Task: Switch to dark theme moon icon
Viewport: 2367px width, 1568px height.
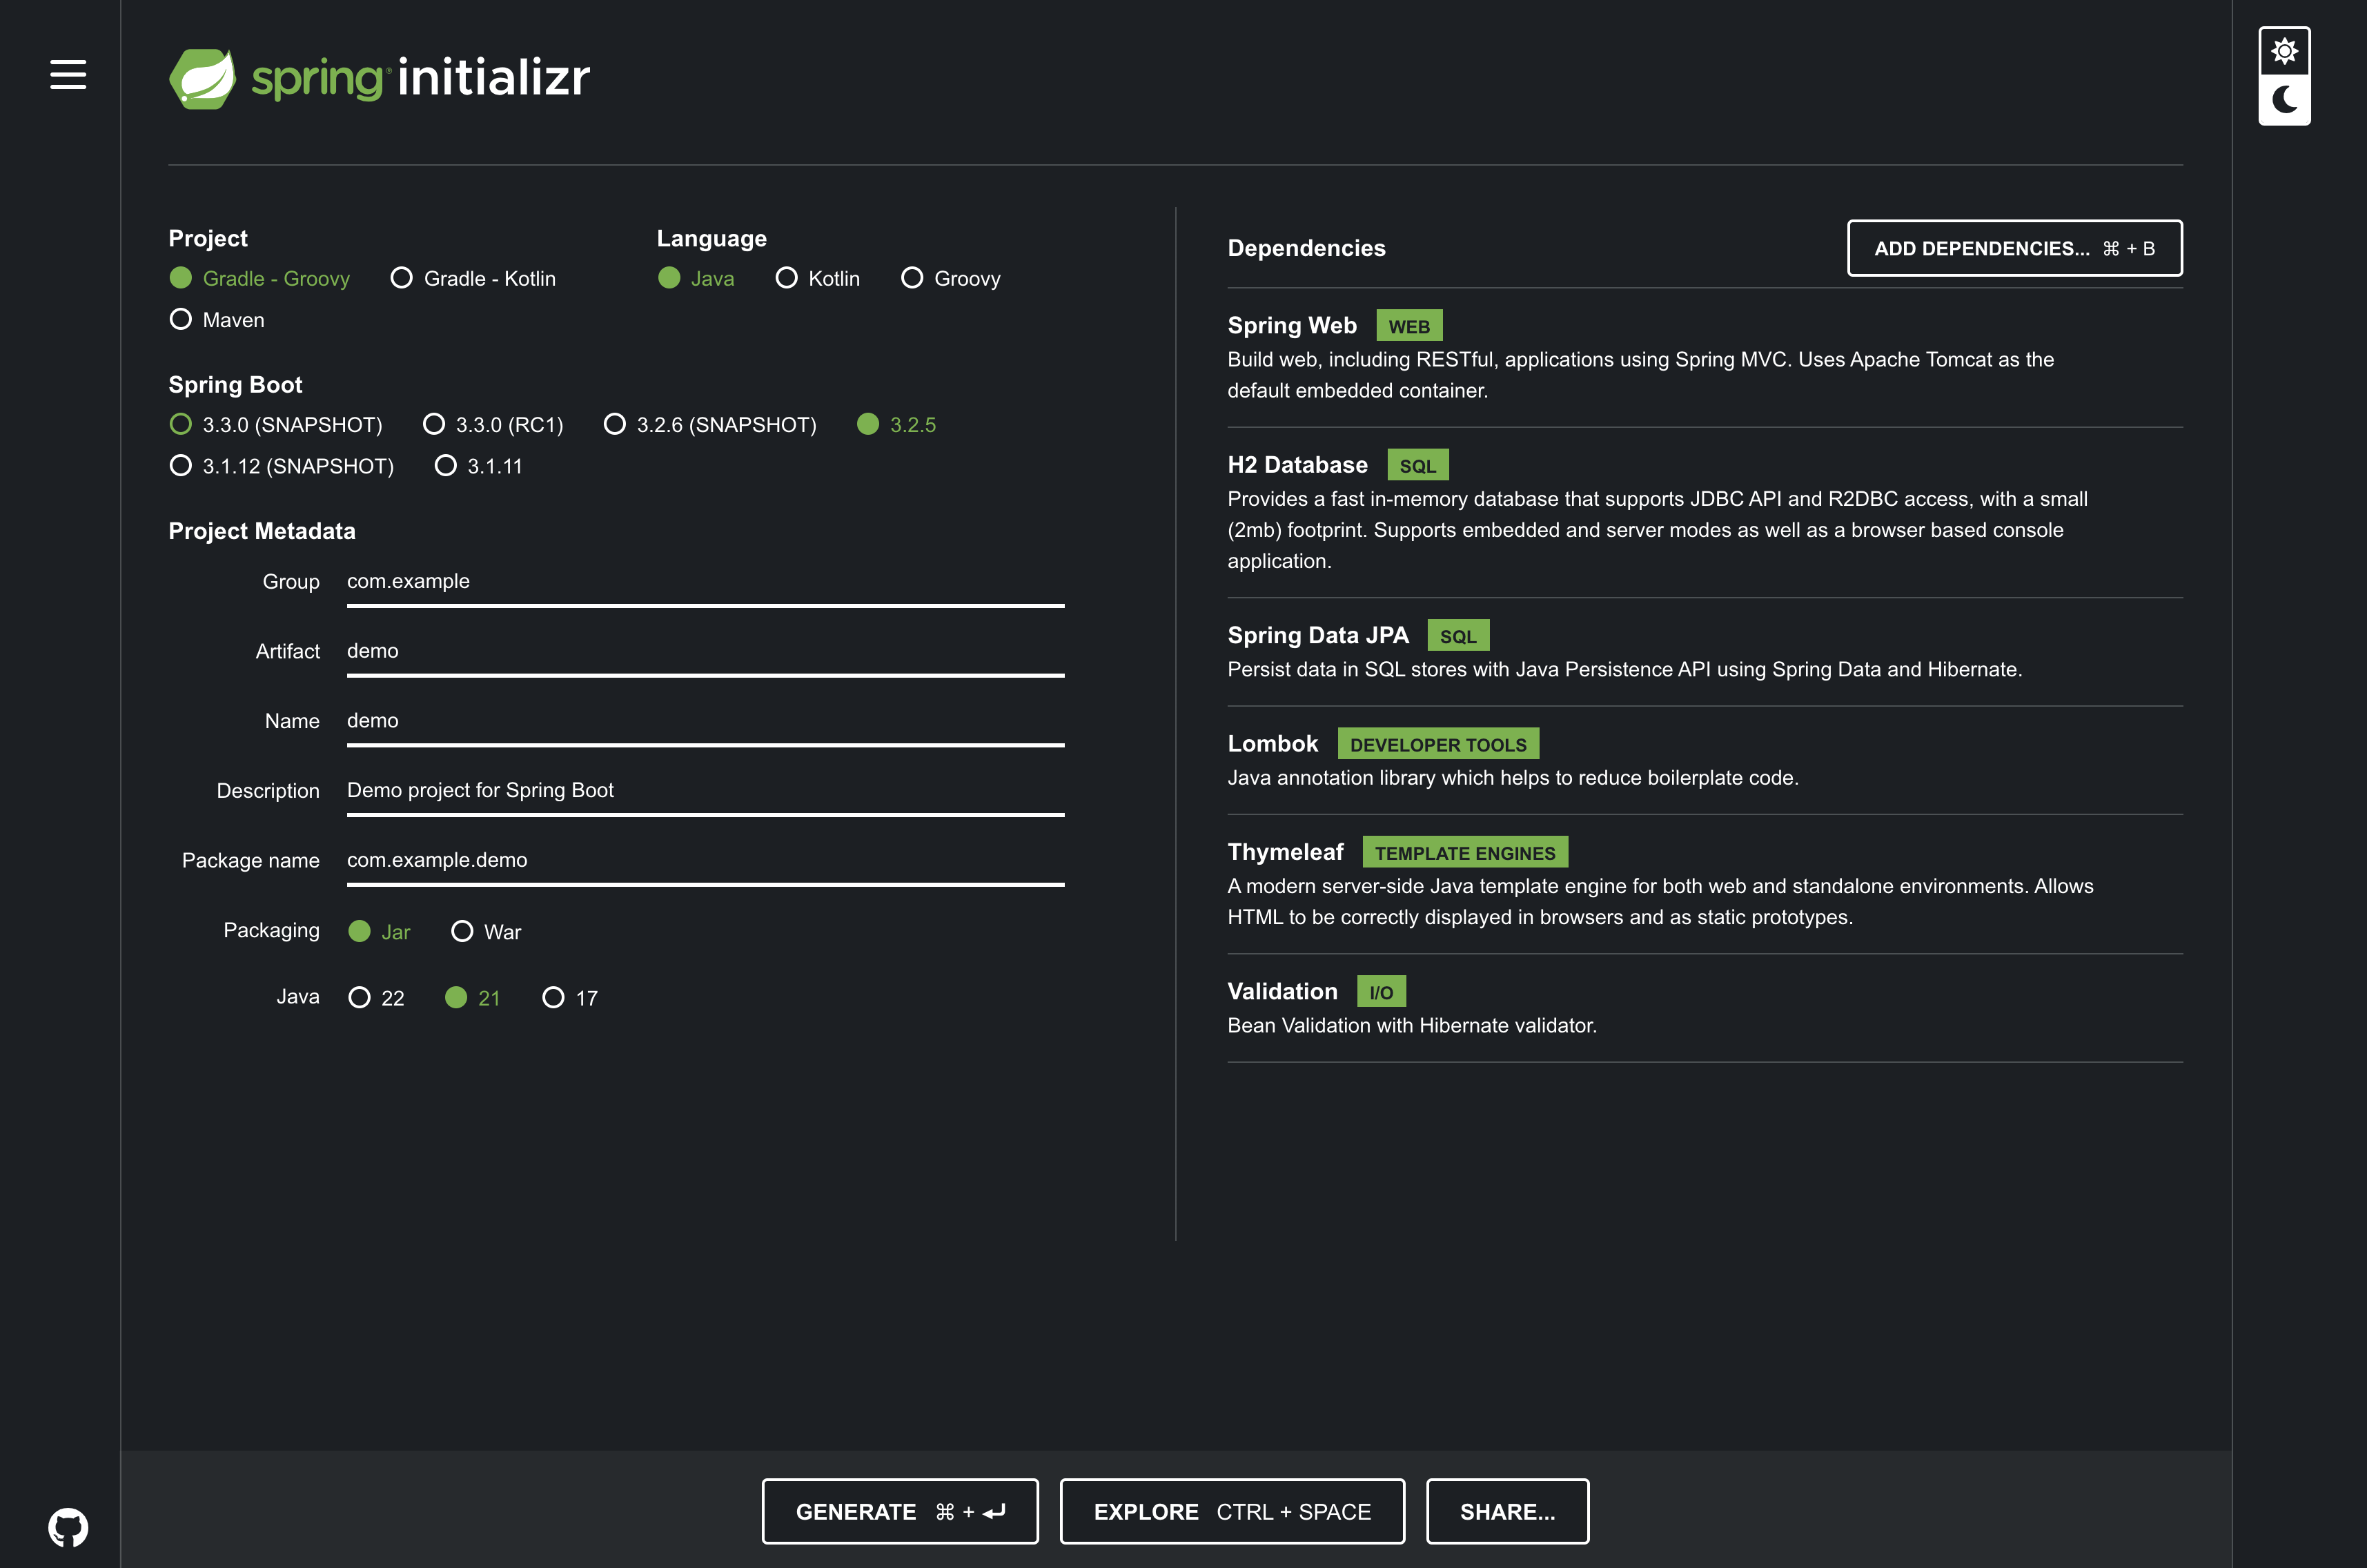Action: [x=2284, y=100]
